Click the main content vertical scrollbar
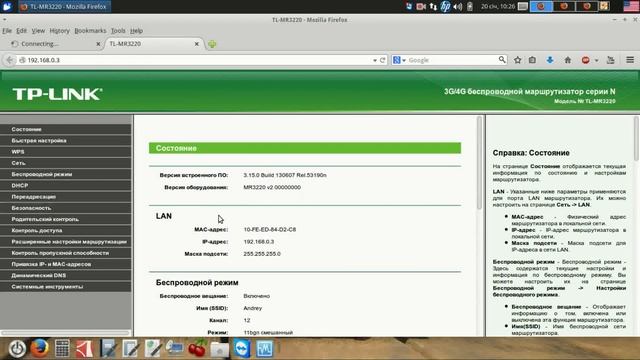The width and height of the screenshot is (640, 360). point(479,163)
